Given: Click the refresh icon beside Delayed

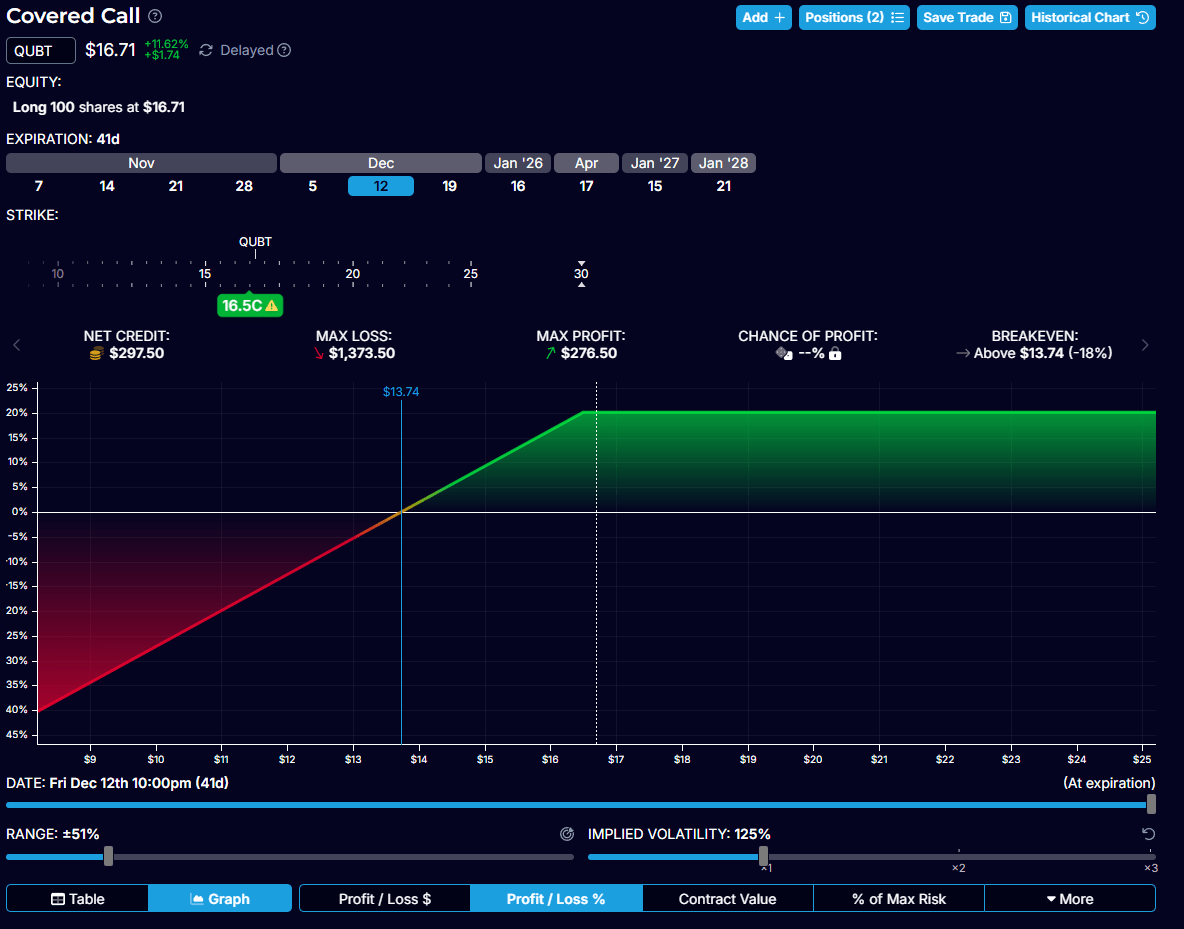Looking at the screenshot, I should coord(206,50).
